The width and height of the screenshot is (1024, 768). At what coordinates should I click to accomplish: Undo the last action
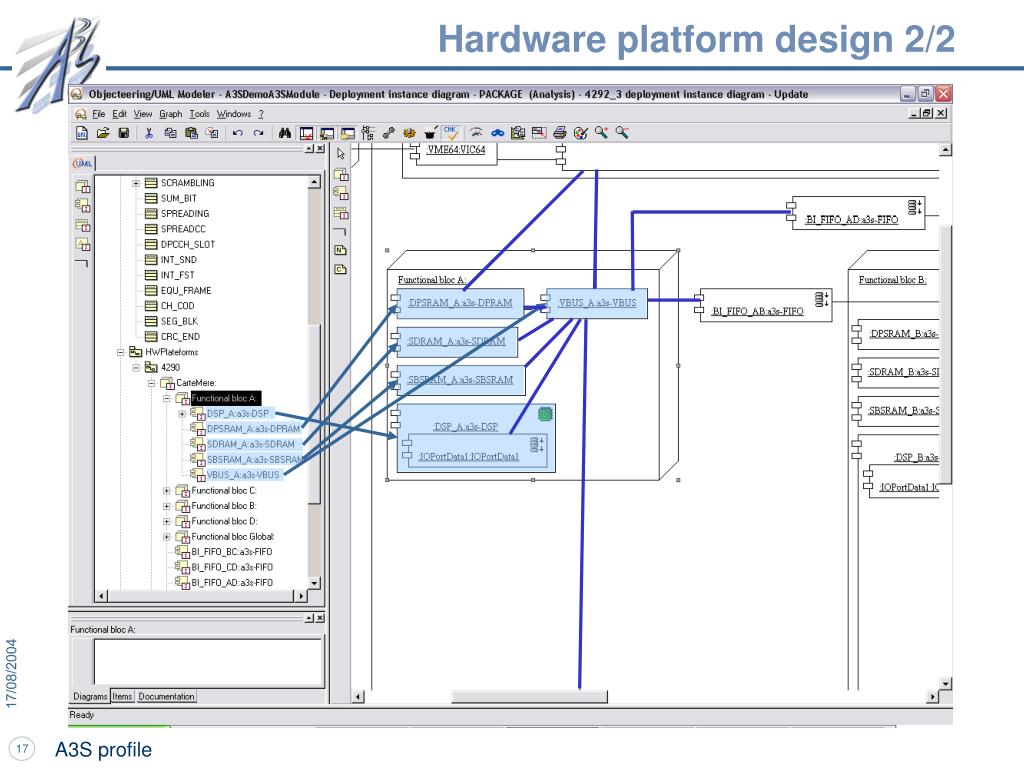(238, 133)
